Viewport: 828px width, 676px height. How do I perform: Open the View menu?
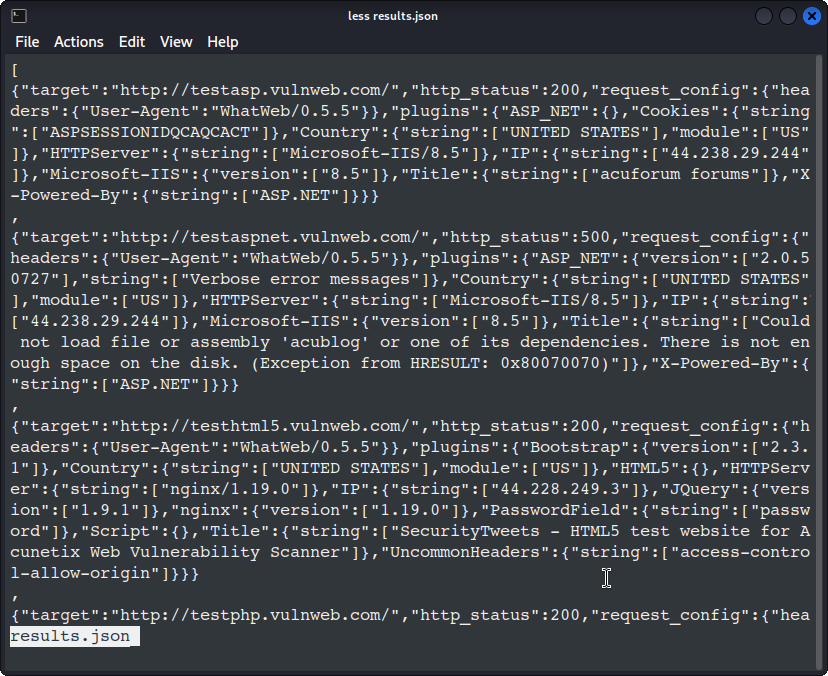176,42
